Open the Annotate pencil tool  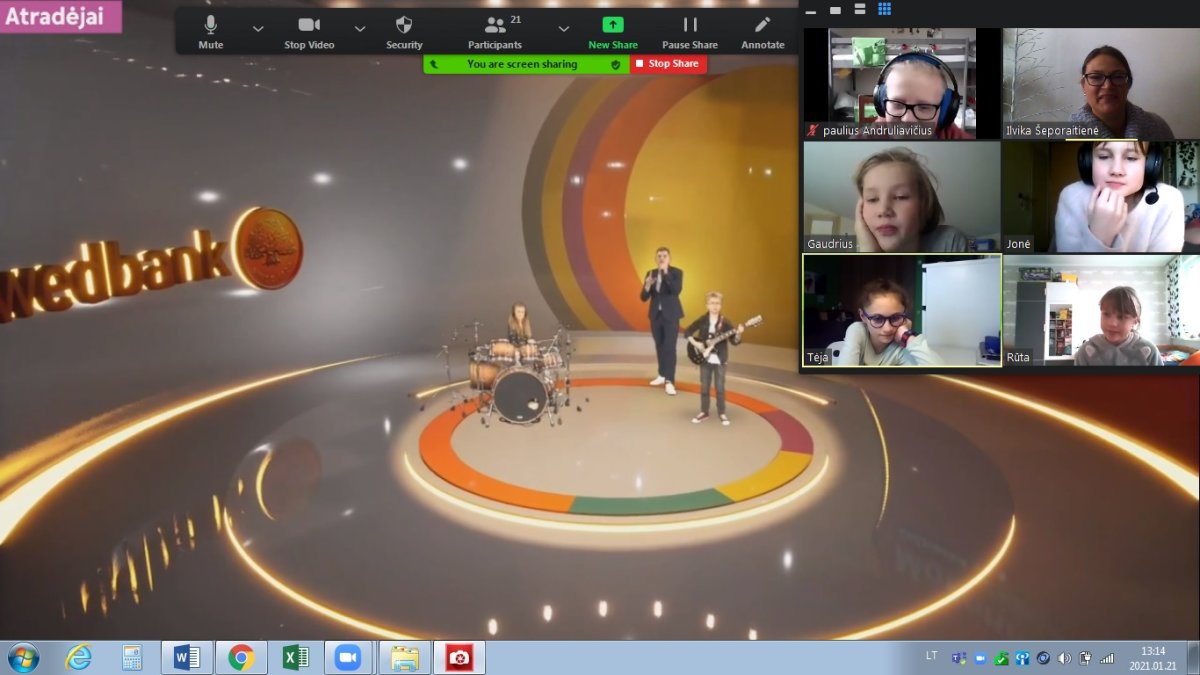click(x=763, y=31)
